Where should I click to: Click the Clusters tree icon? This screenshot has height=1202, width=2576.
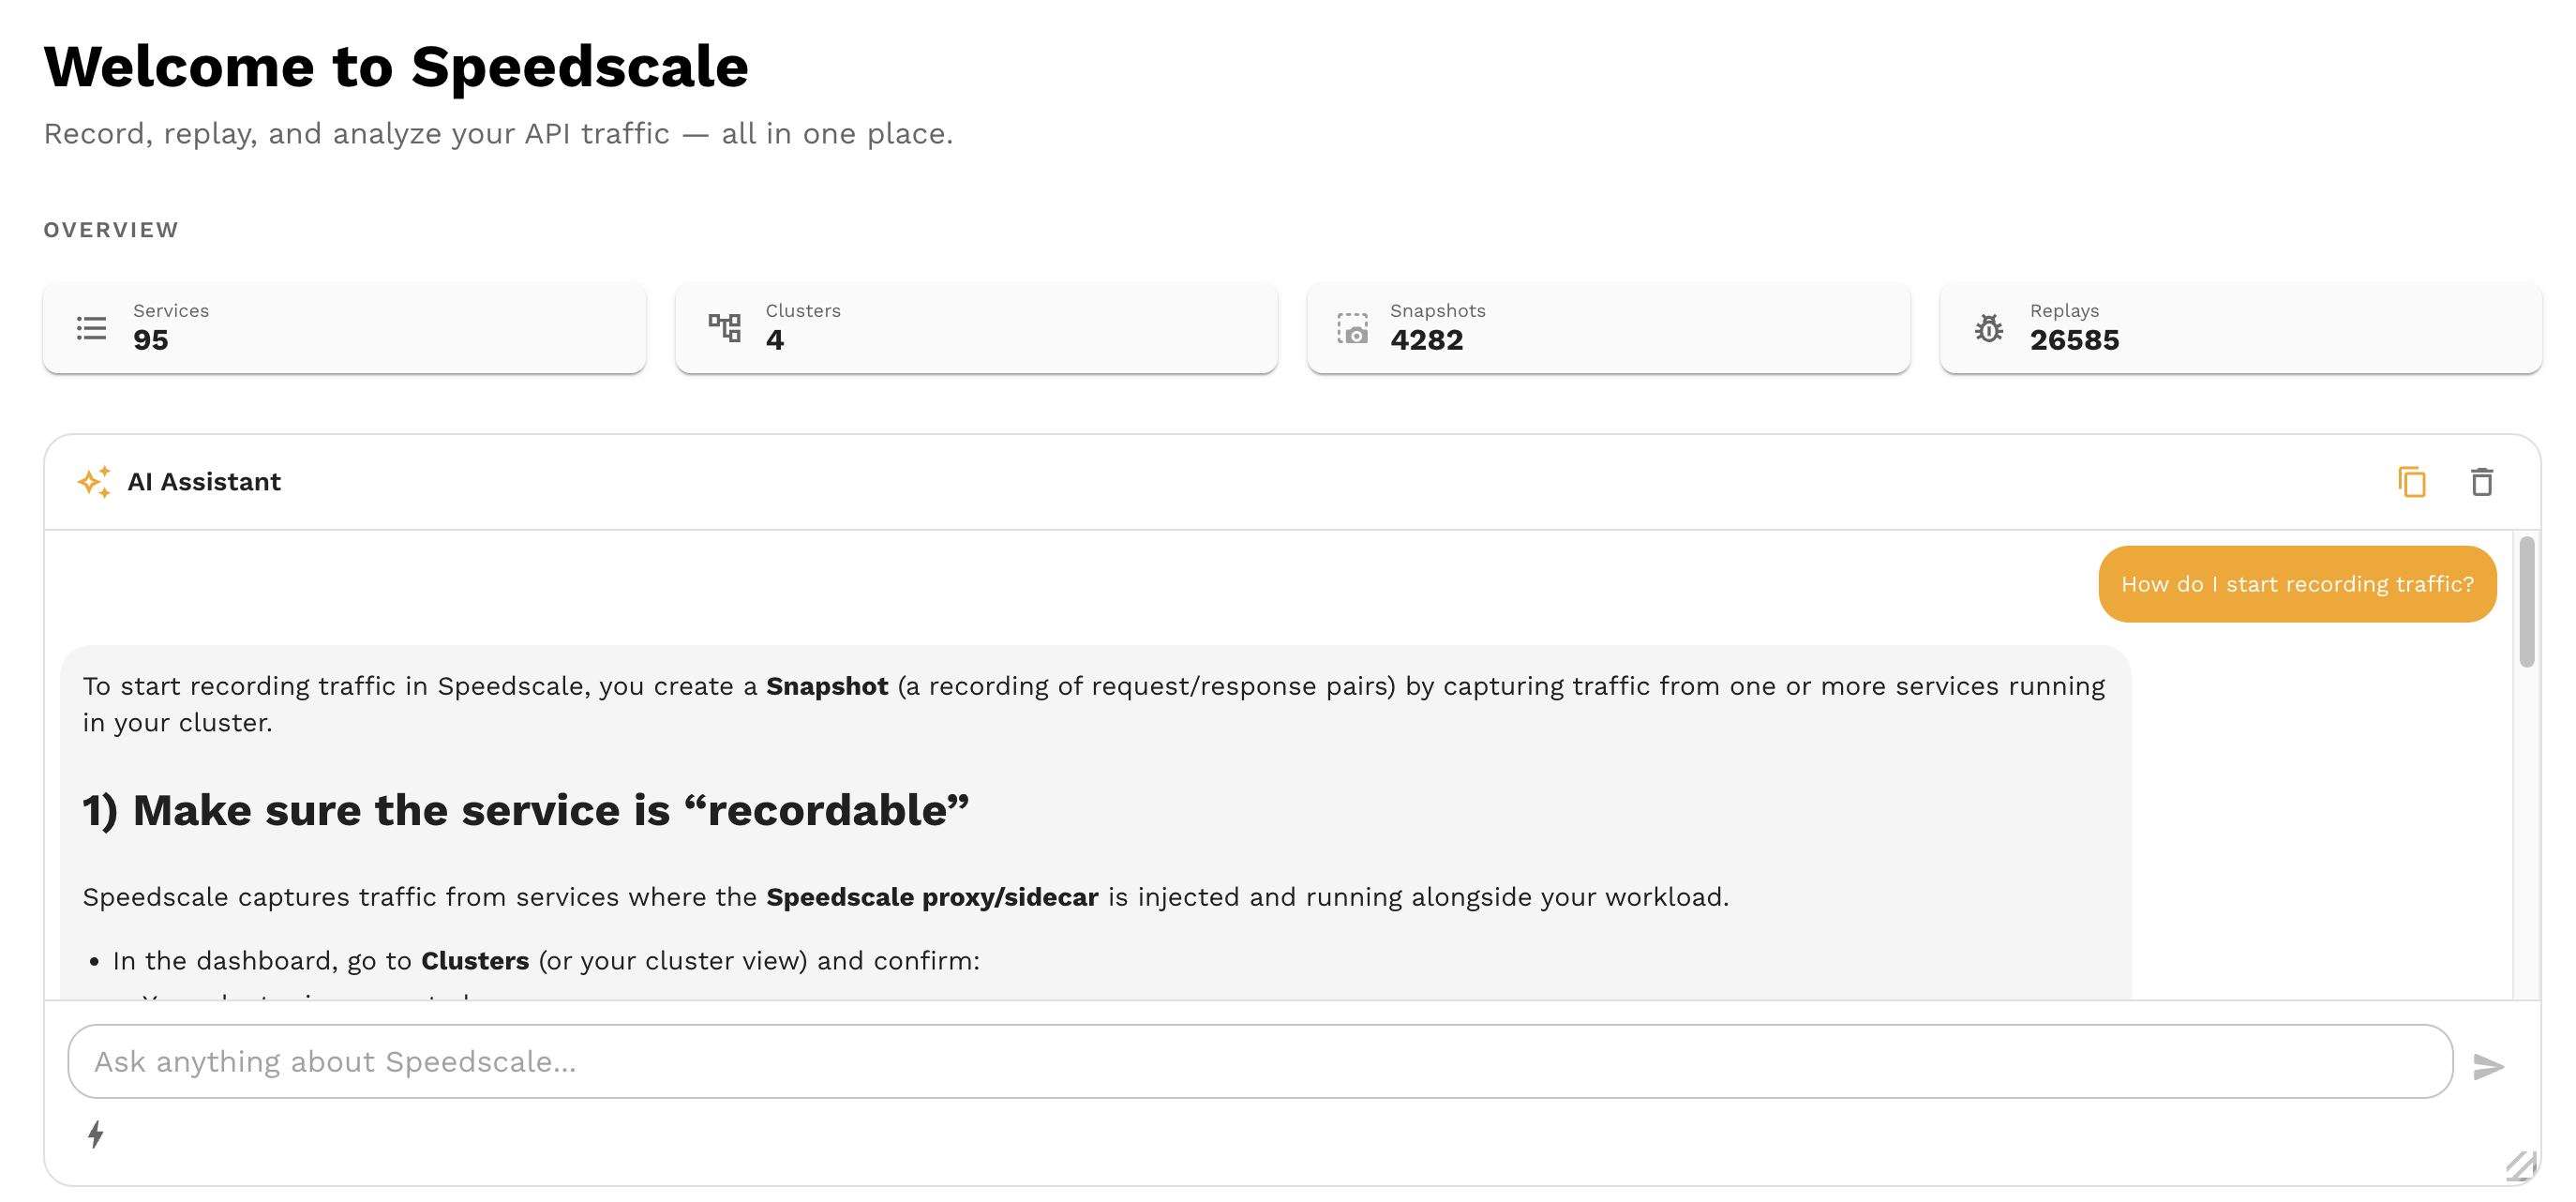(724, 328)
